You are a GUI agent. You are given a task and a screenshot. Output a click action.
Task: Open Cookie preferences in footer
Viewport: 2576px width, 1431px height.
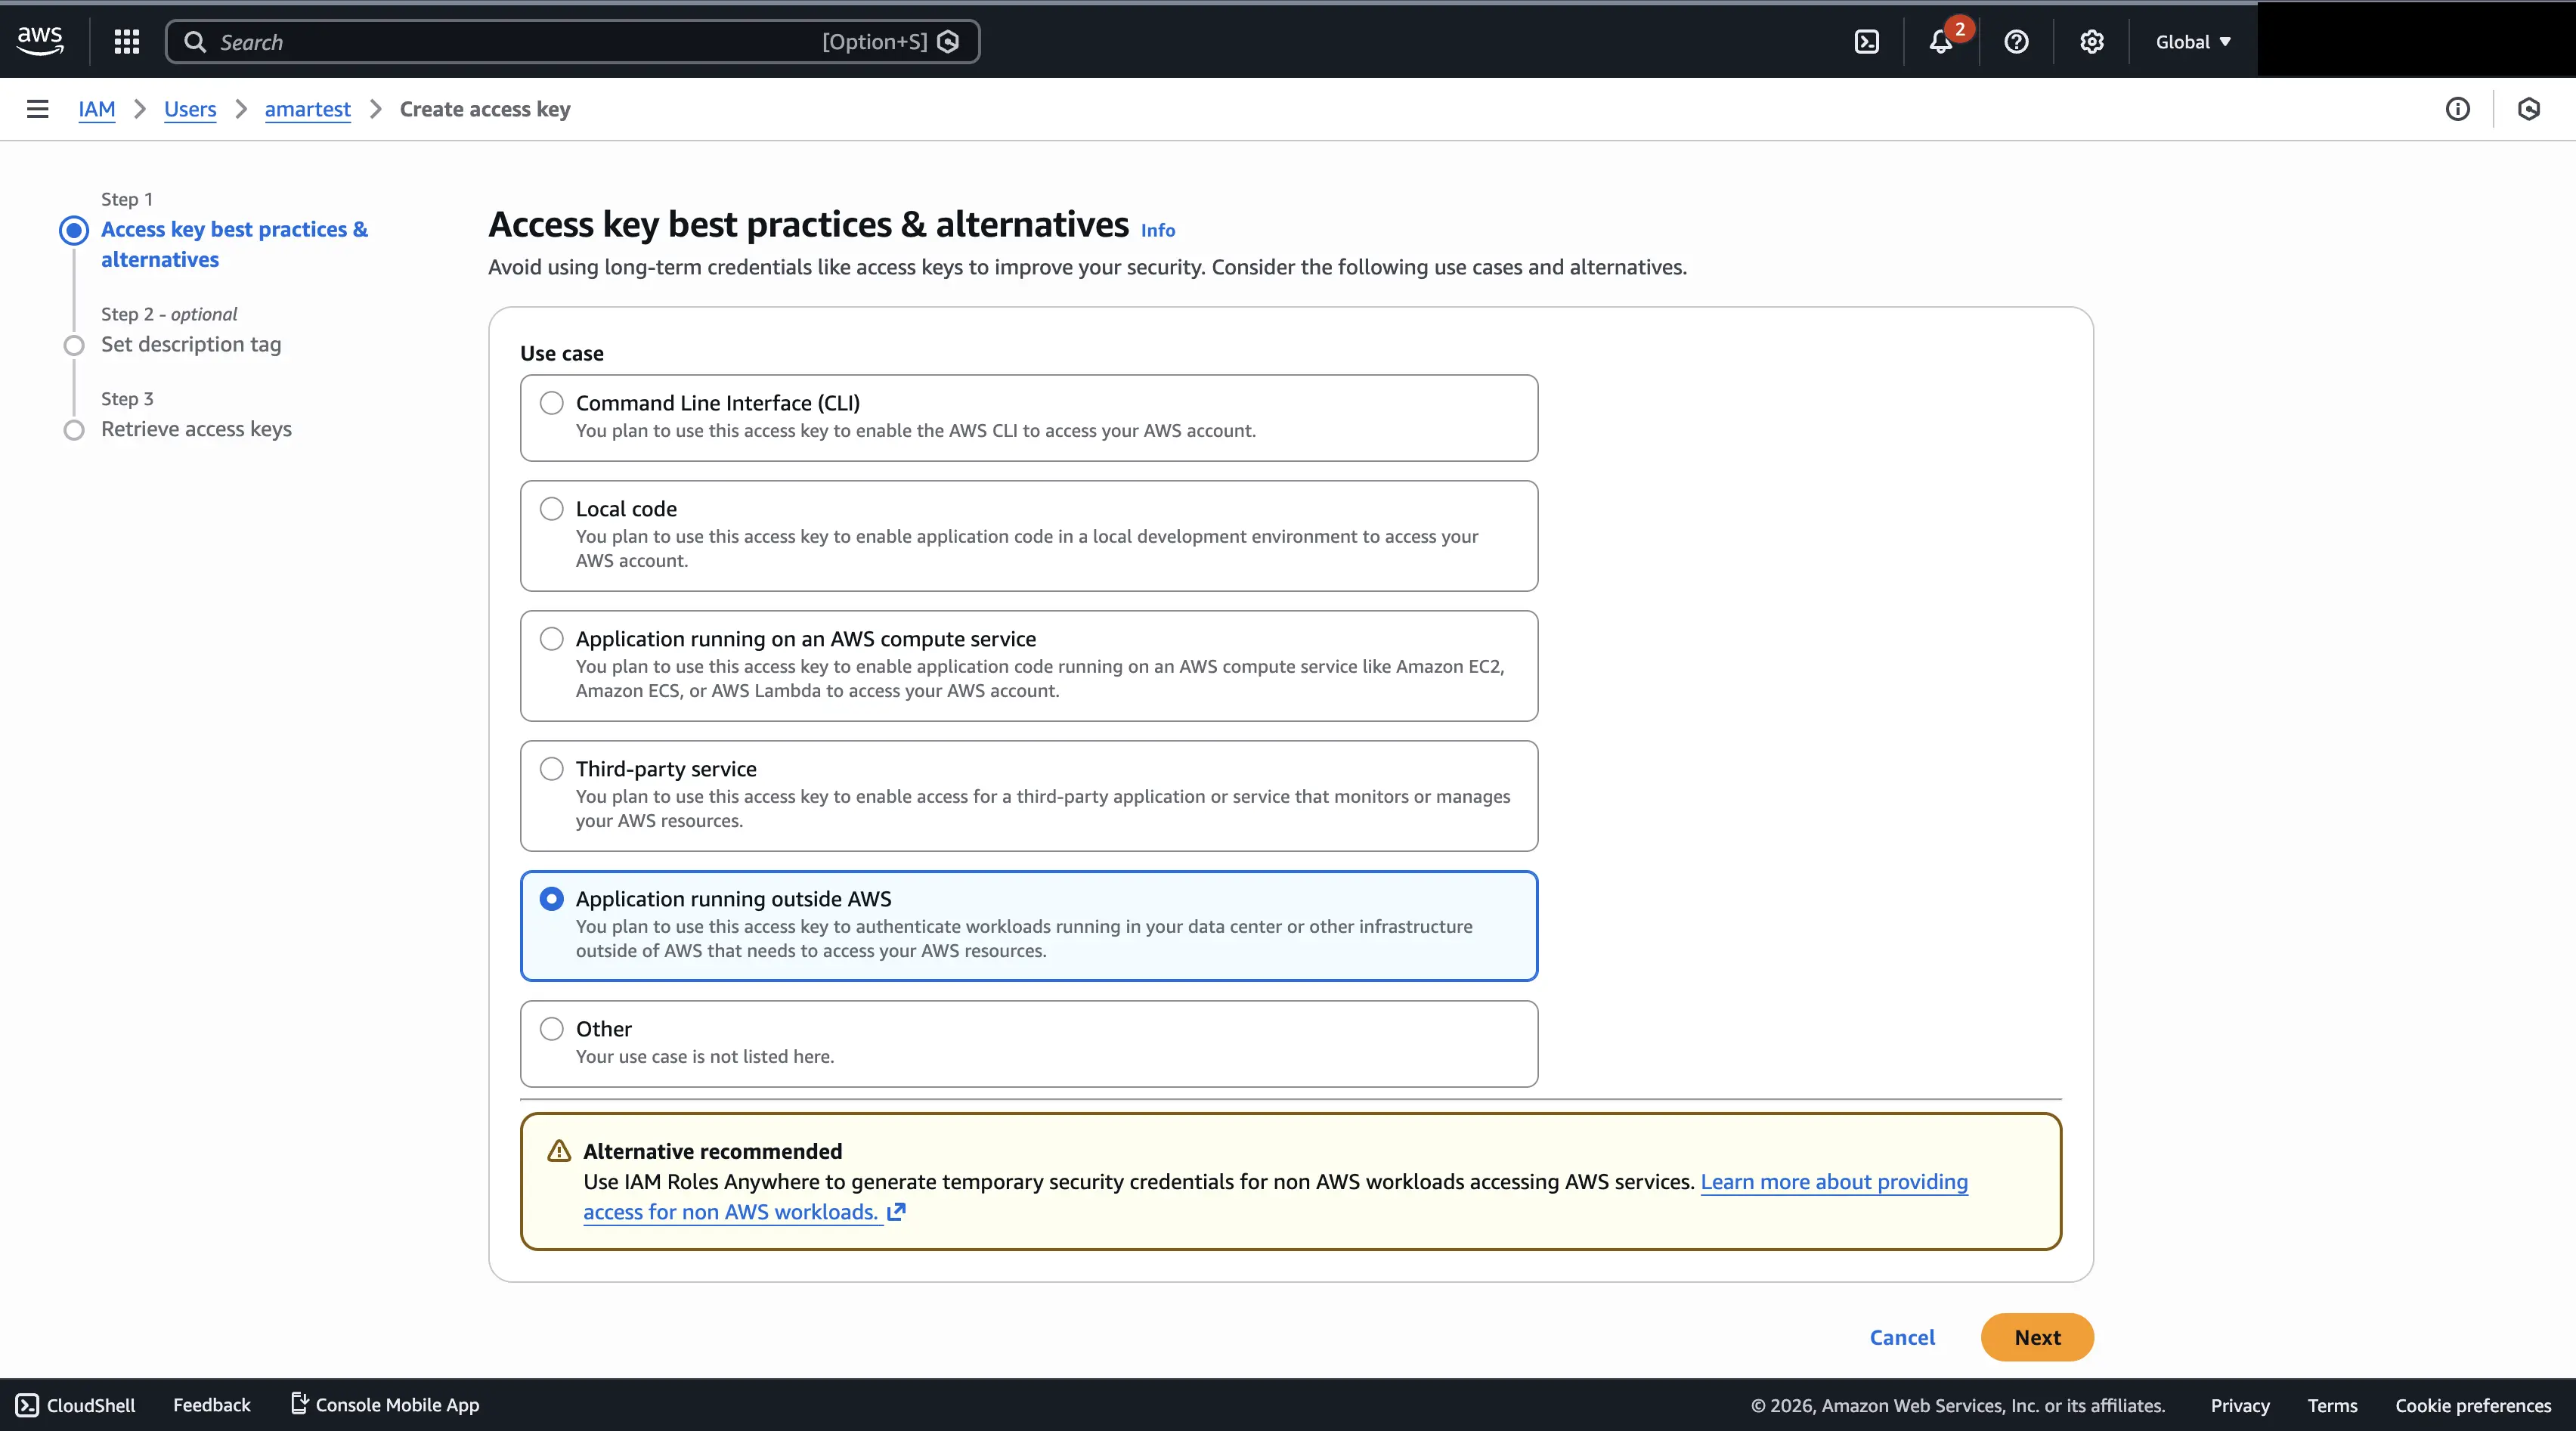pos(2473,1405)
